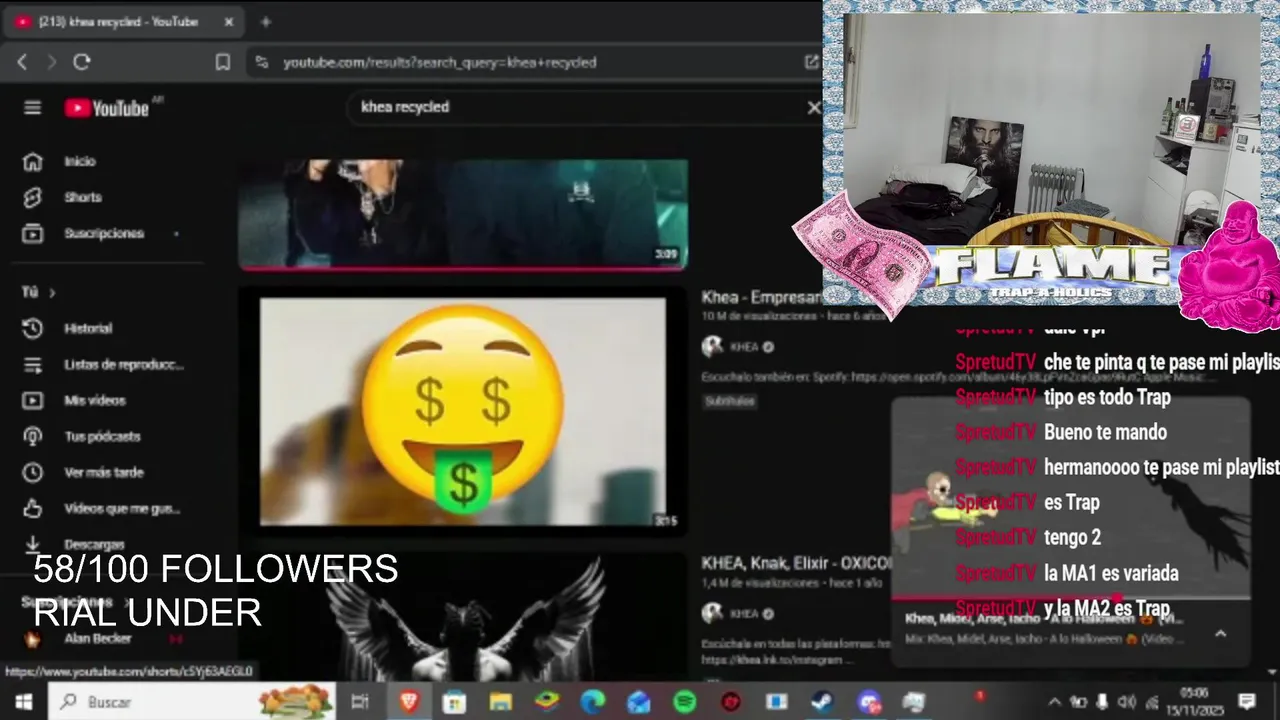Screen dimensions: 1280x720
Task: Click the home icon next to Inicio
Action: pyautogui.click(x=33, y=161)
